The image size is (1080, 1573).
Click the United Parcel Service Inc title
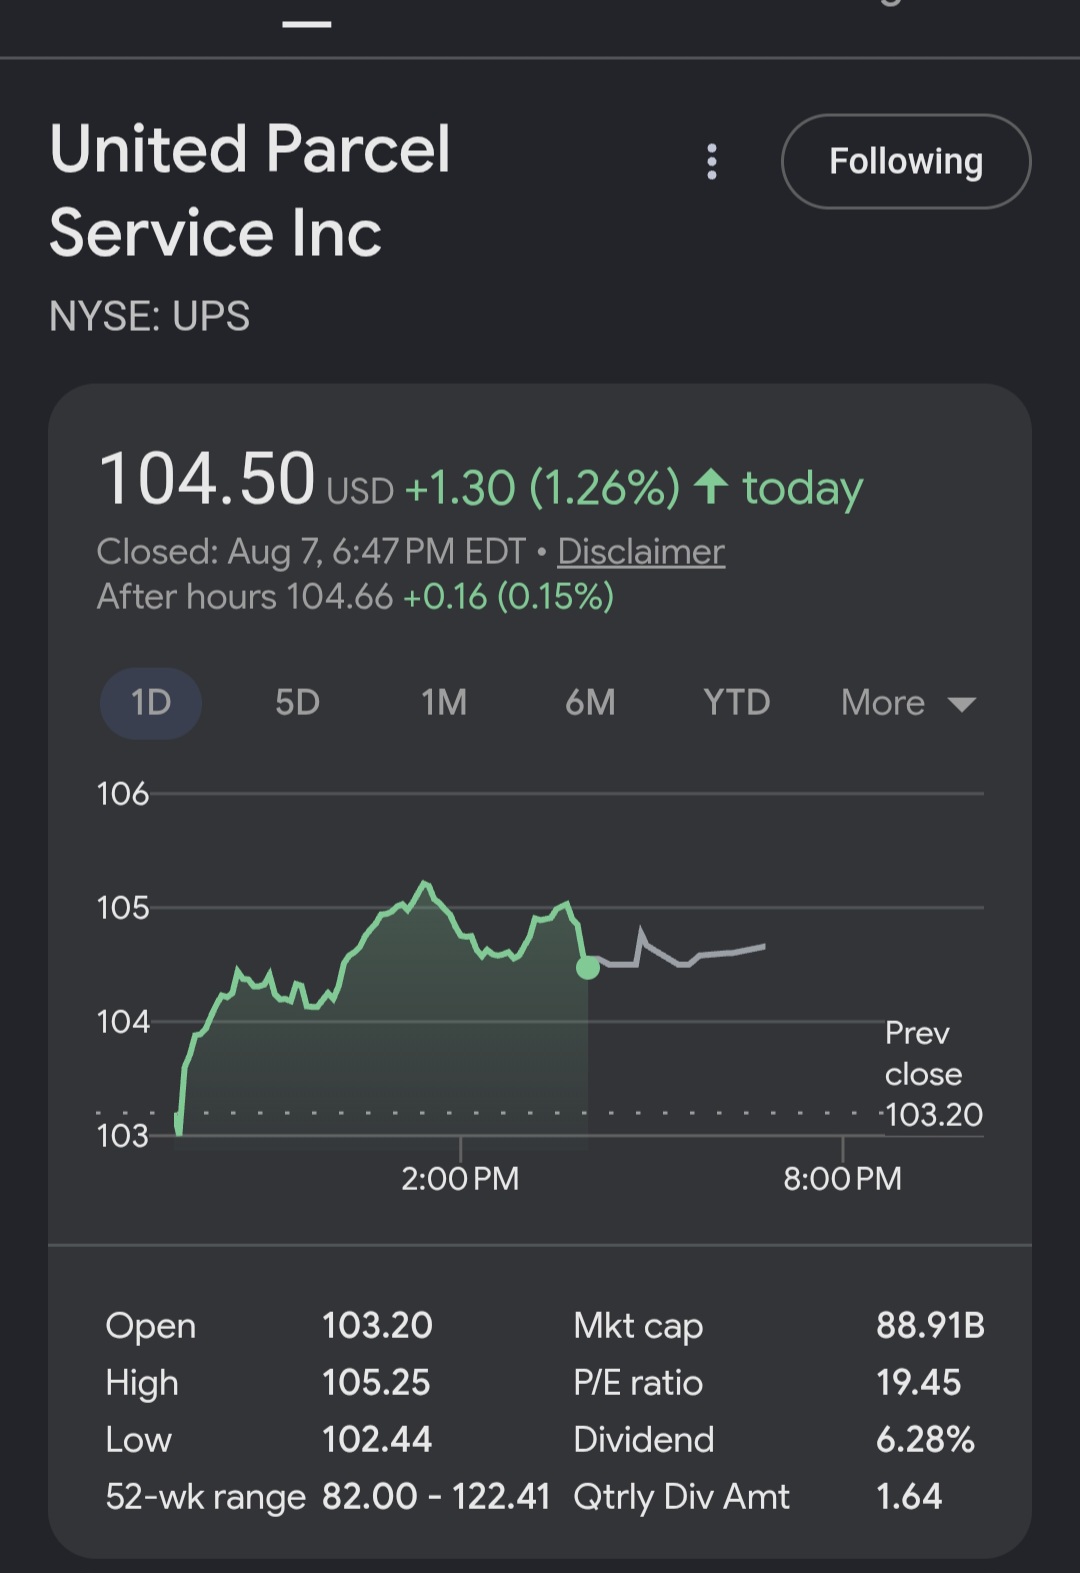250,190
